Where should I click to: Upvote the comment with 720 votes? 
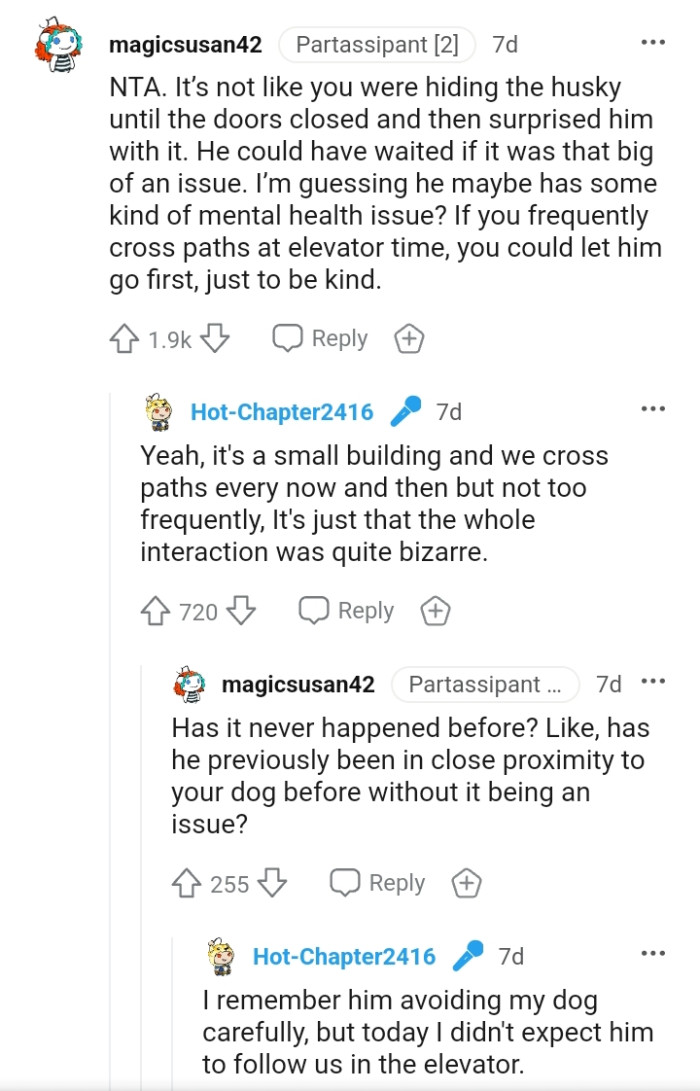click(157, 610)
